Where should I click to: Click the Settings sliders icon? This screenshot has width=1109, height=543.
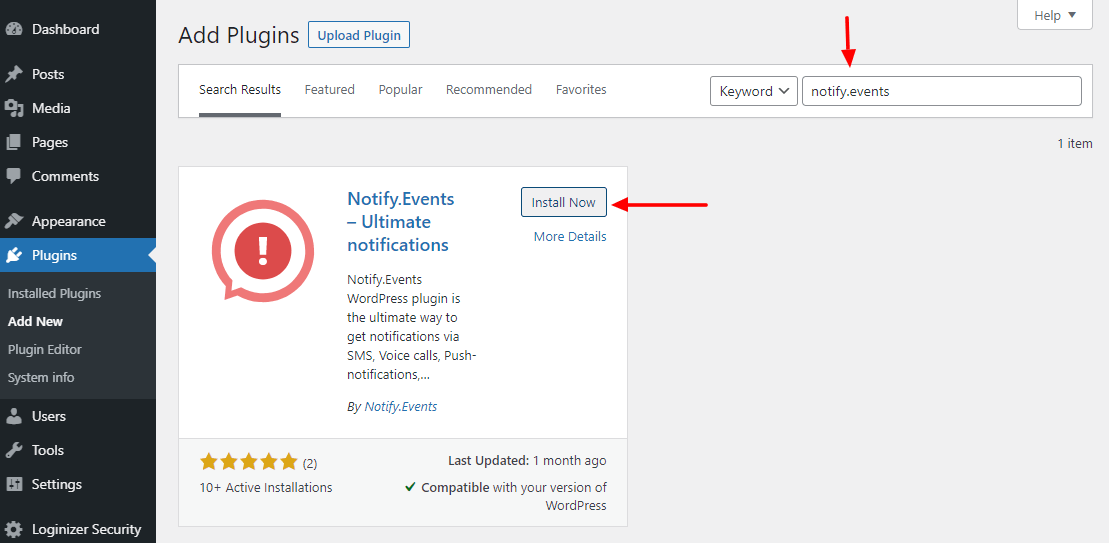(x=13, y=484)
